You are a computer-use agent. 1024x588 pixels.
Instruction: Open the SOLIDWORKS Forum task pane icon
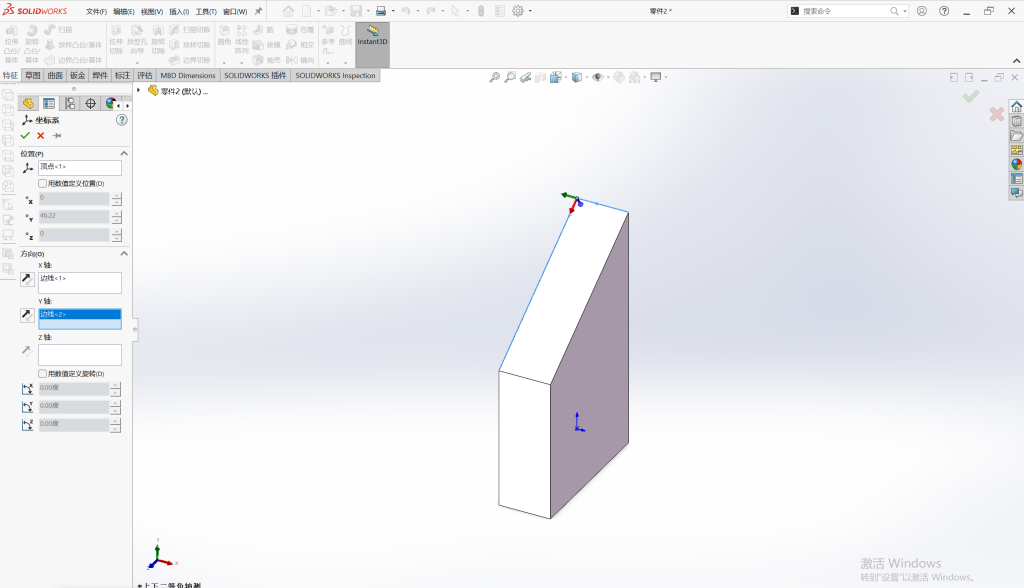coord(1016,193)
